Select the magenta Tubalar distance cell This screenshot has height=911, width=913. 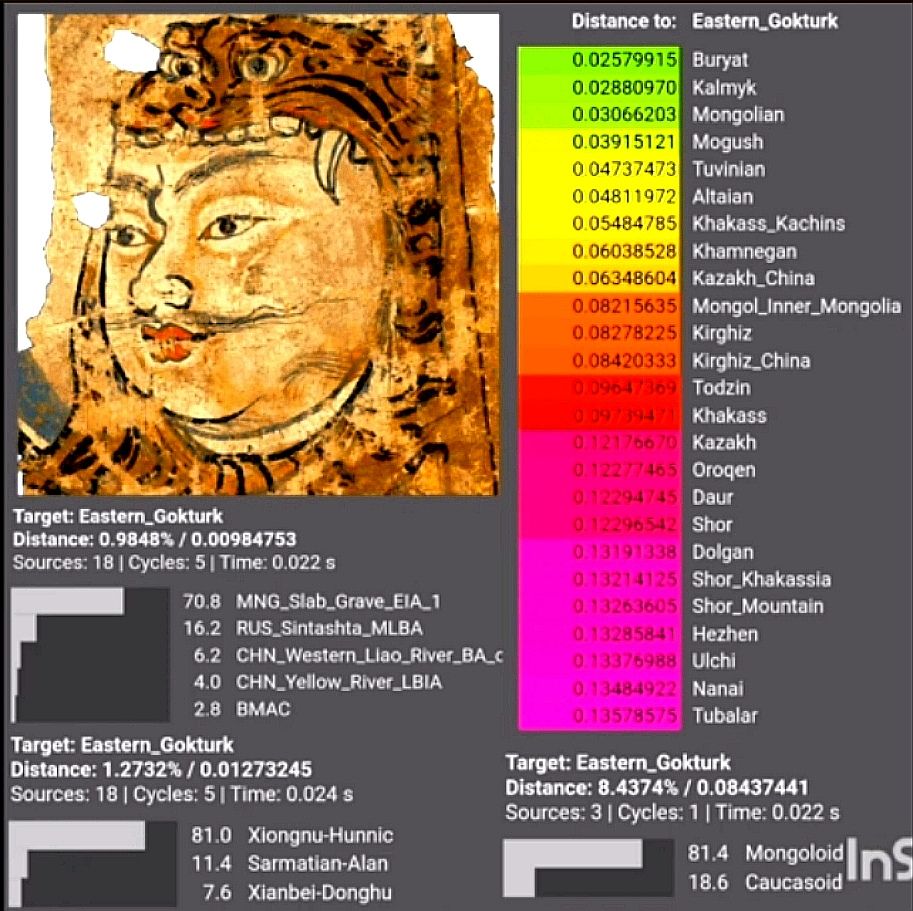(x=599, y=716)
